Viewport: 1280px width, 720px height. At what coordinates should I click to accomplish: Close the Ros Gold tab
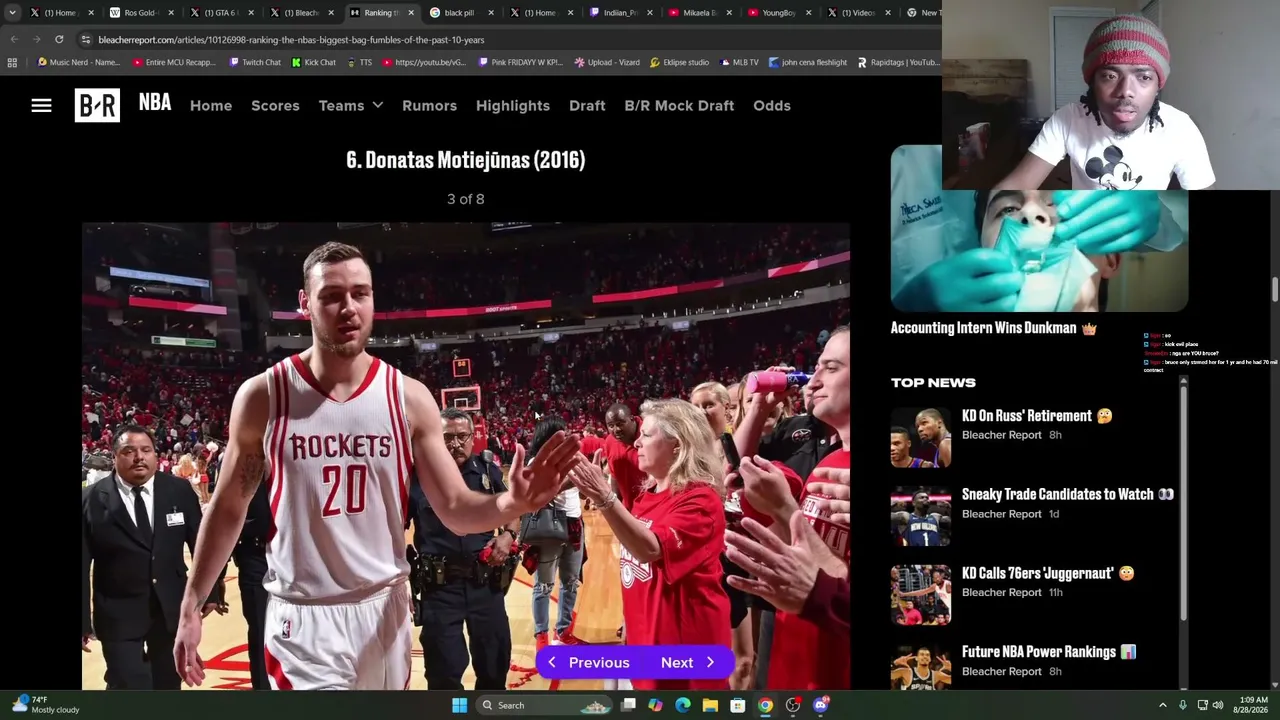171,13
